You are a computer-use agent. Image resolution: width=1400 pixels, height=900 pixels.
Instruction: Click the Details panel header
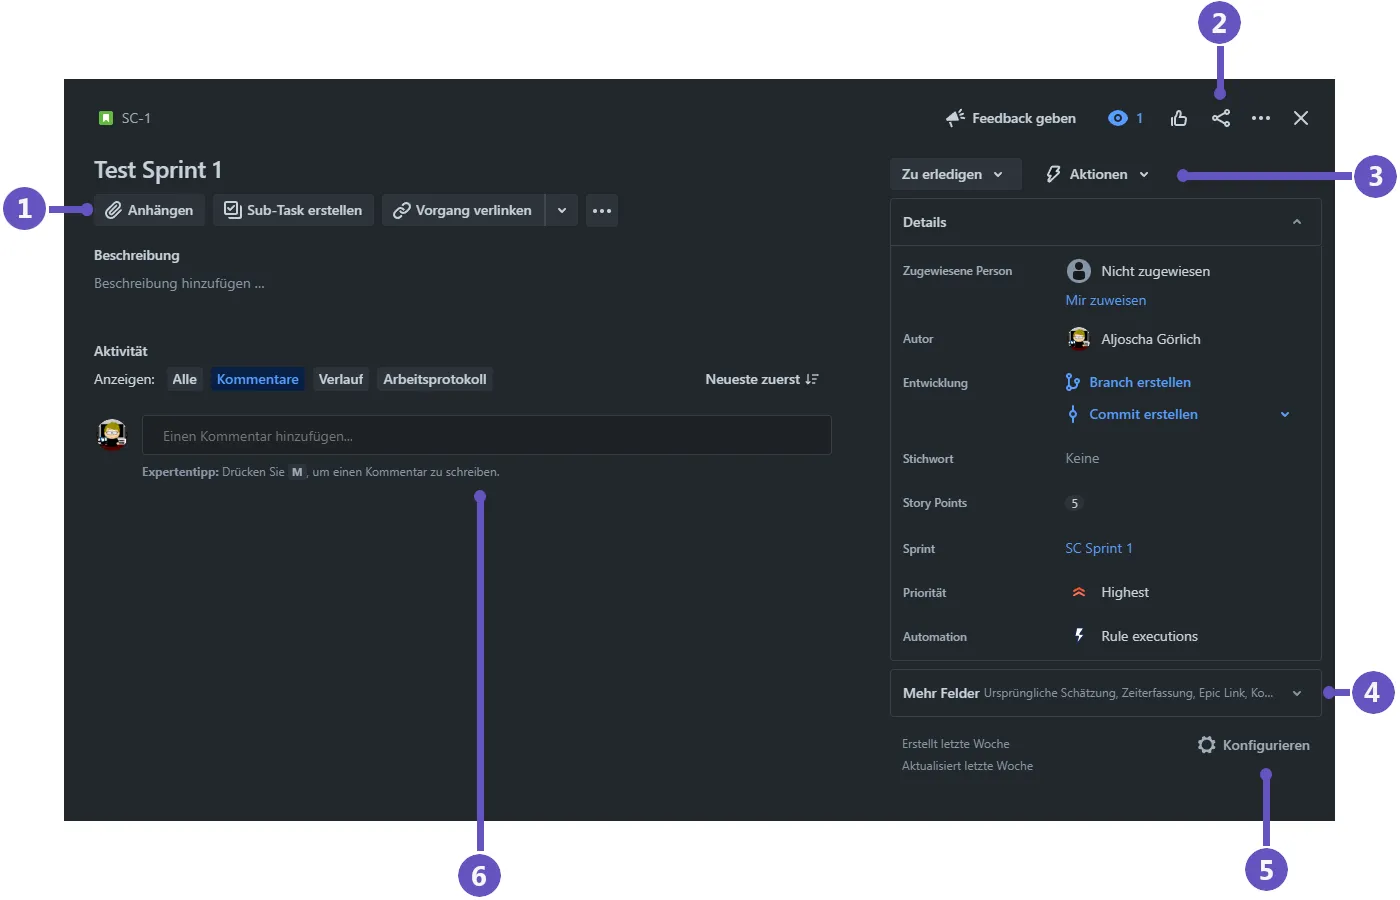1105,222
